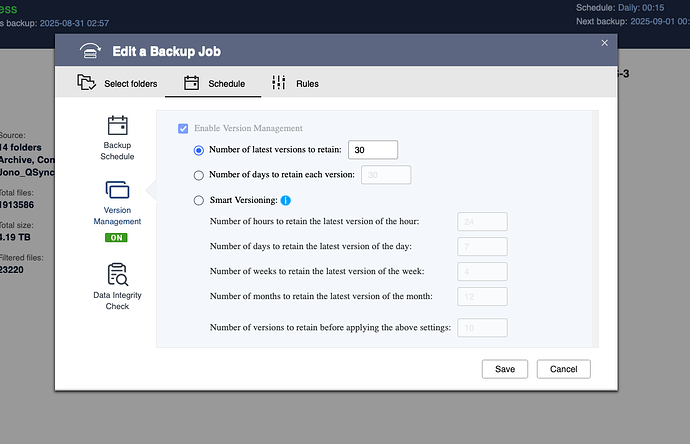Click the Smart Versioning info icon
The image size is (690, 444).
pos(286,200)
